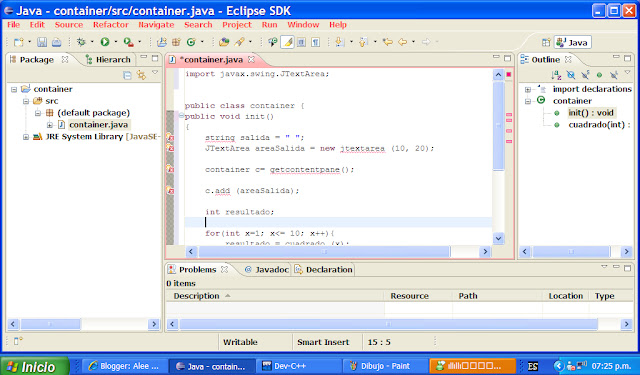Viewport: 640px width, 375px height.
Task: Click the Open Type icon
Action: [224, 42]
